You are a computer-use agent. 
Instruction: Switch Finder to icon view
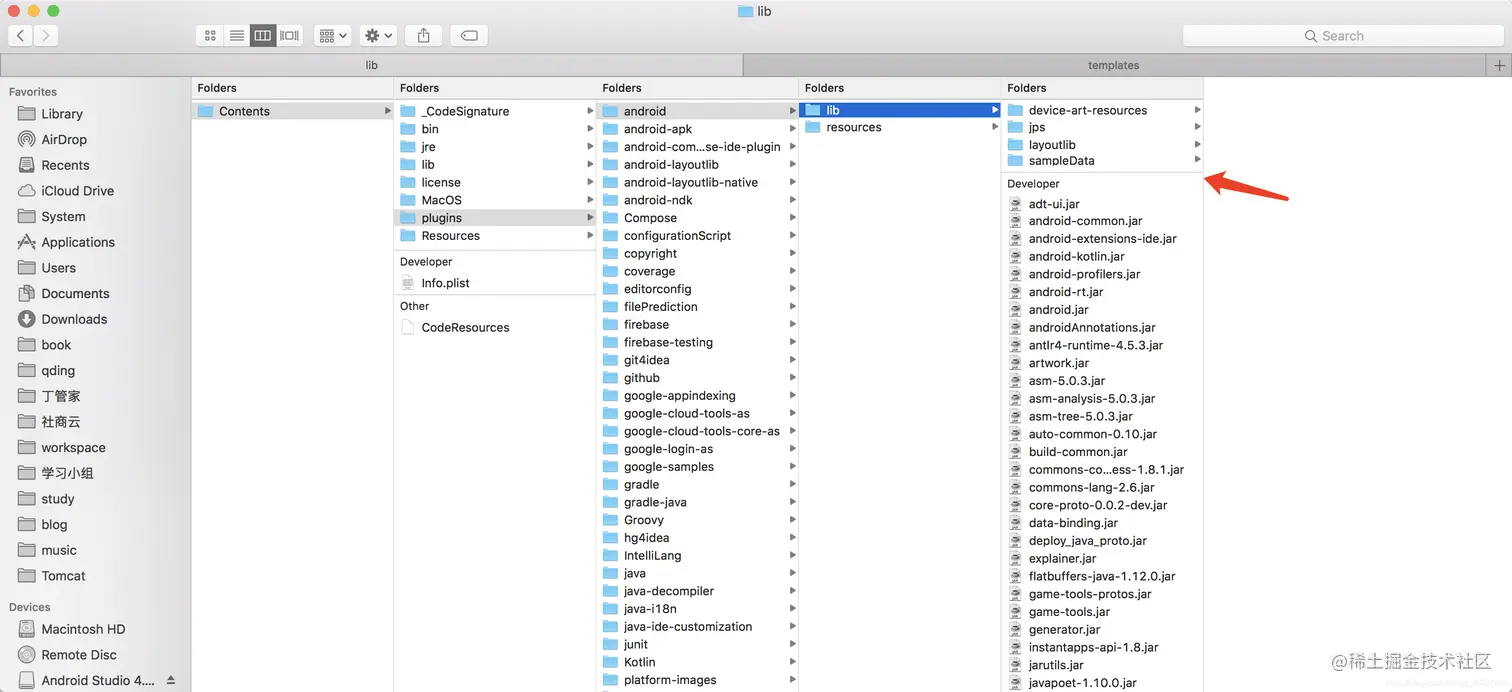[x=210, y=36]
